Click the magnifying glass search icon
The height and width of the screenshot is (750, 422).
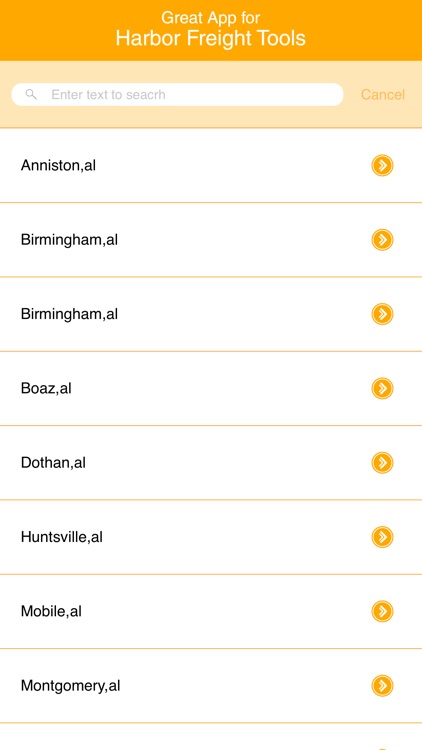[31, 94]
